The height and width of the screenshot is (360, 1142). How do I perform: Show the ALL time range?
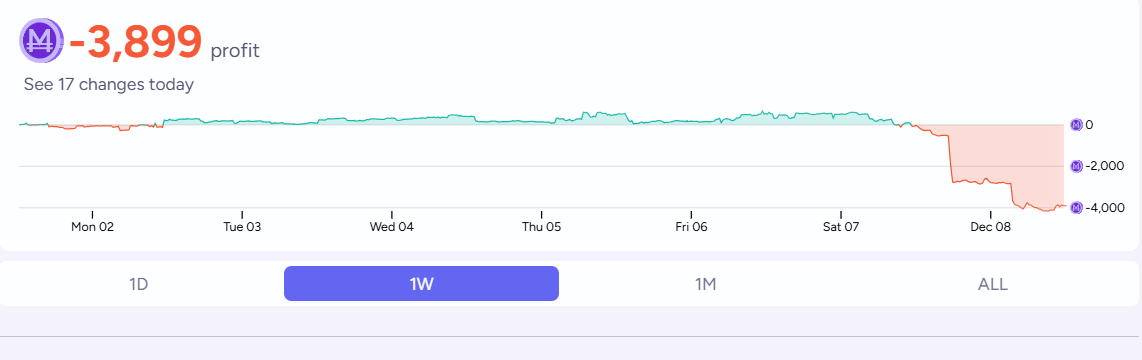coord(993,283)
